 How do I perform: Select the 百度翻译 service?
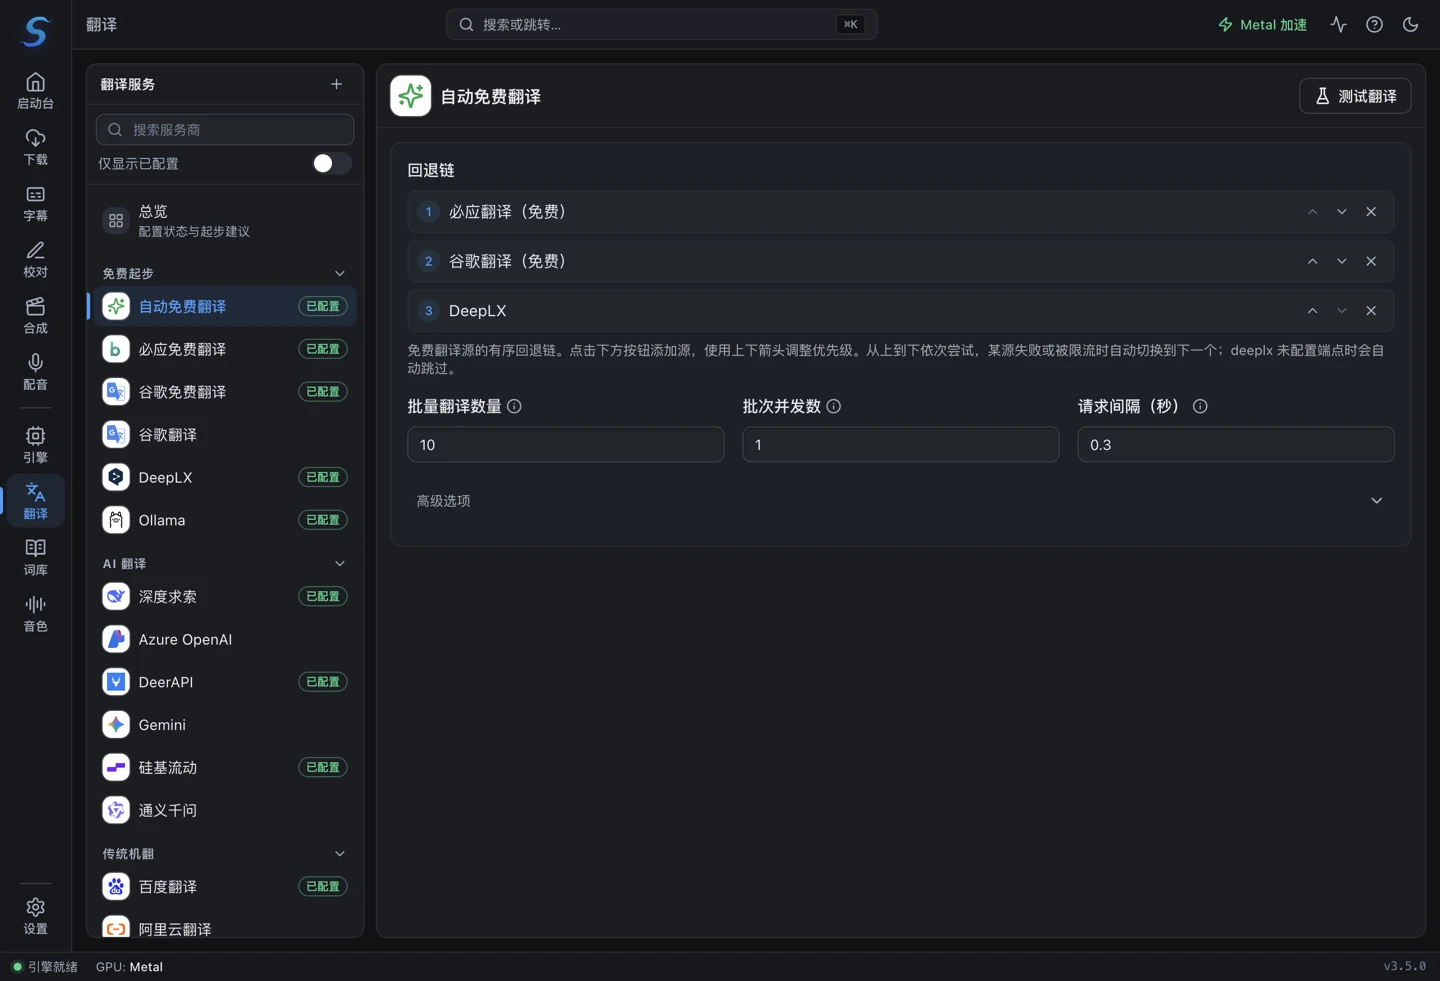pos(225,886)
